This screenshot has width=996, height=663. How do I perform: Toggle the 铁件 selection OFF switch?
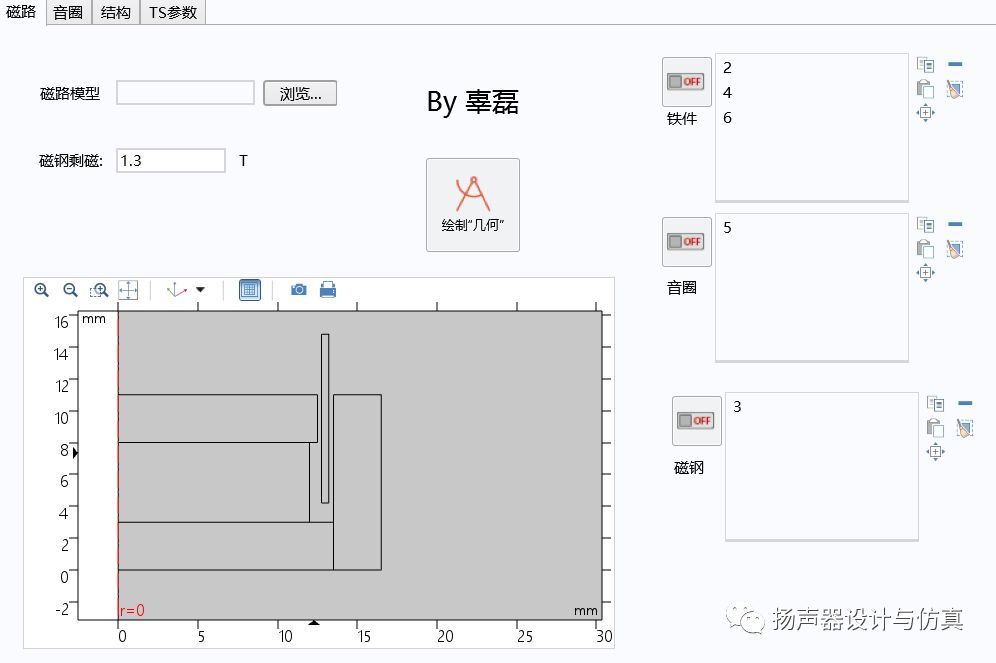pyautogui.click(x=686, y=82)
